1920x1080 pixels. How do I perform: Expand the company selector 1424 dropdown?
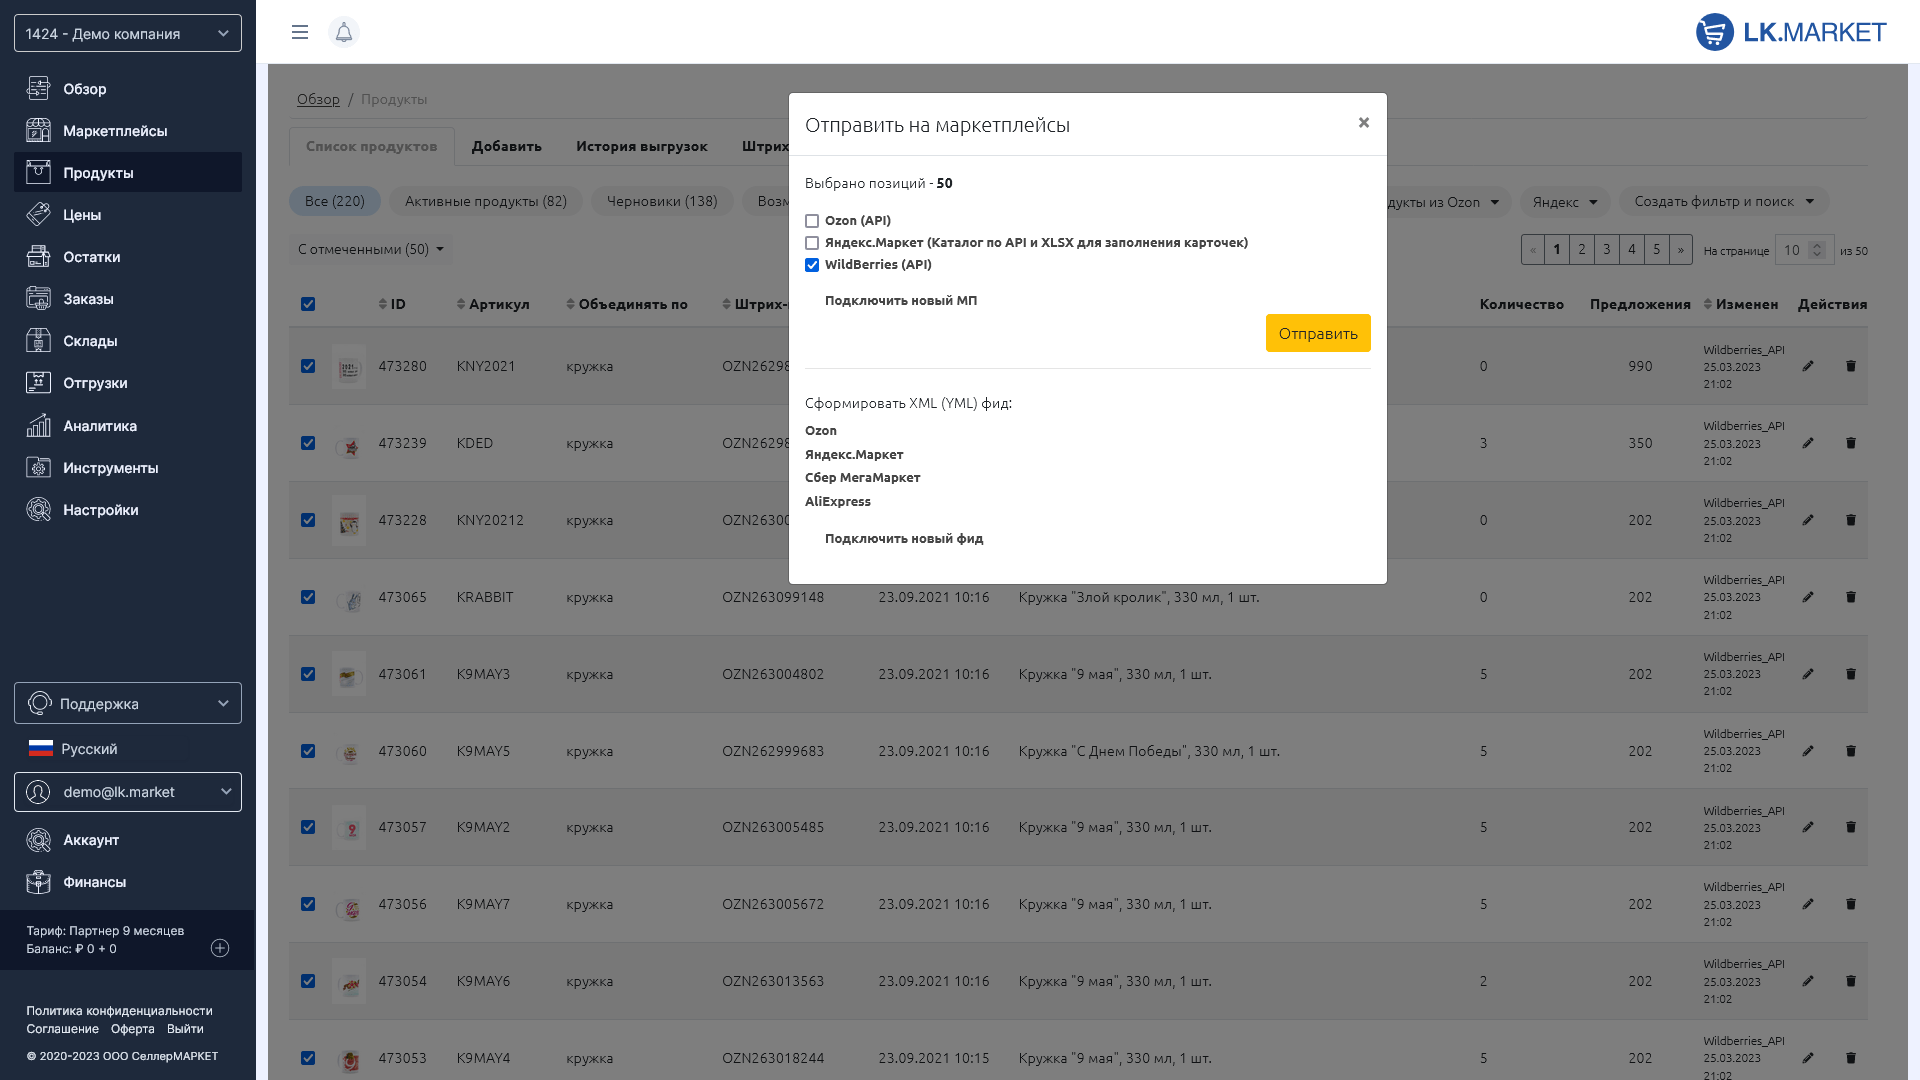(128, 34)
